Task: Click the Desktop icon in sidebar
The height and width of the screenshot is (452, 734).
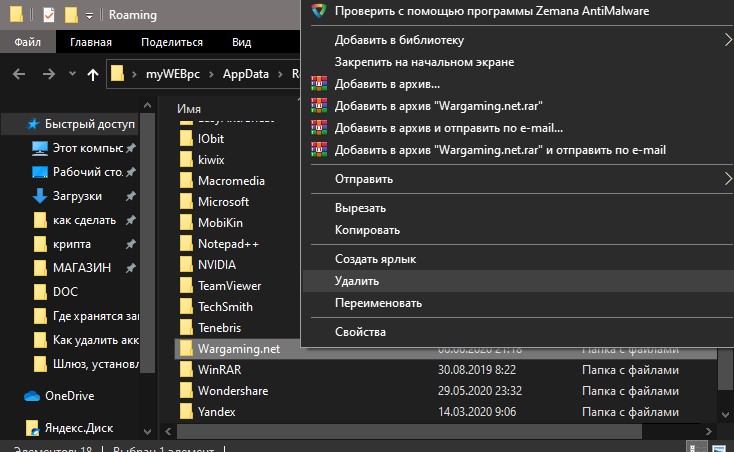Action: 40,172
